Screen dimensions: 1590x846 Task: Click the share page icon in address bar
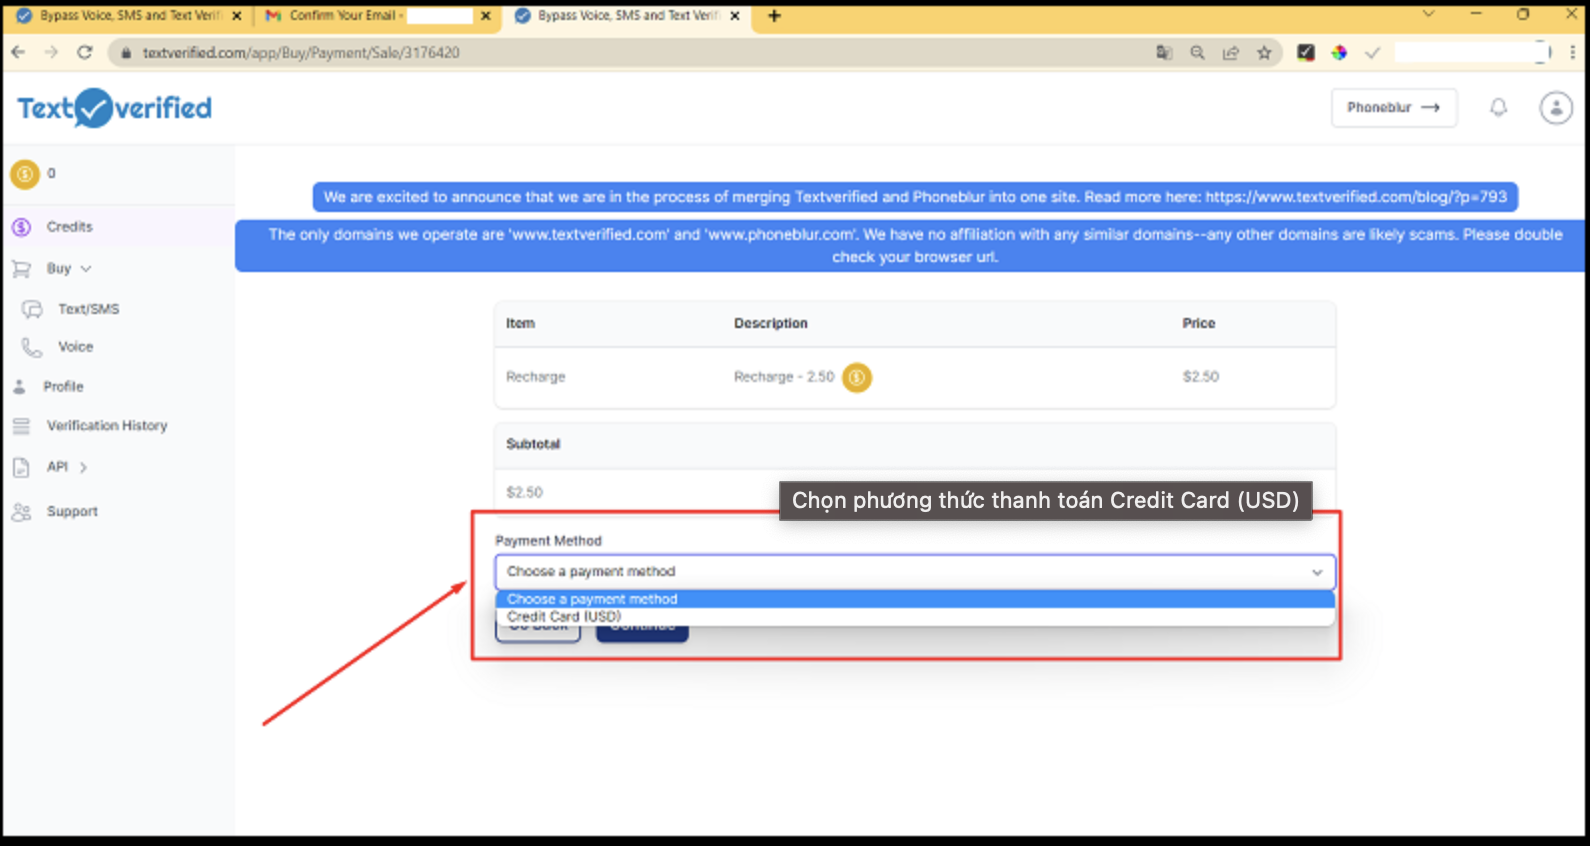pos(1231,53)
